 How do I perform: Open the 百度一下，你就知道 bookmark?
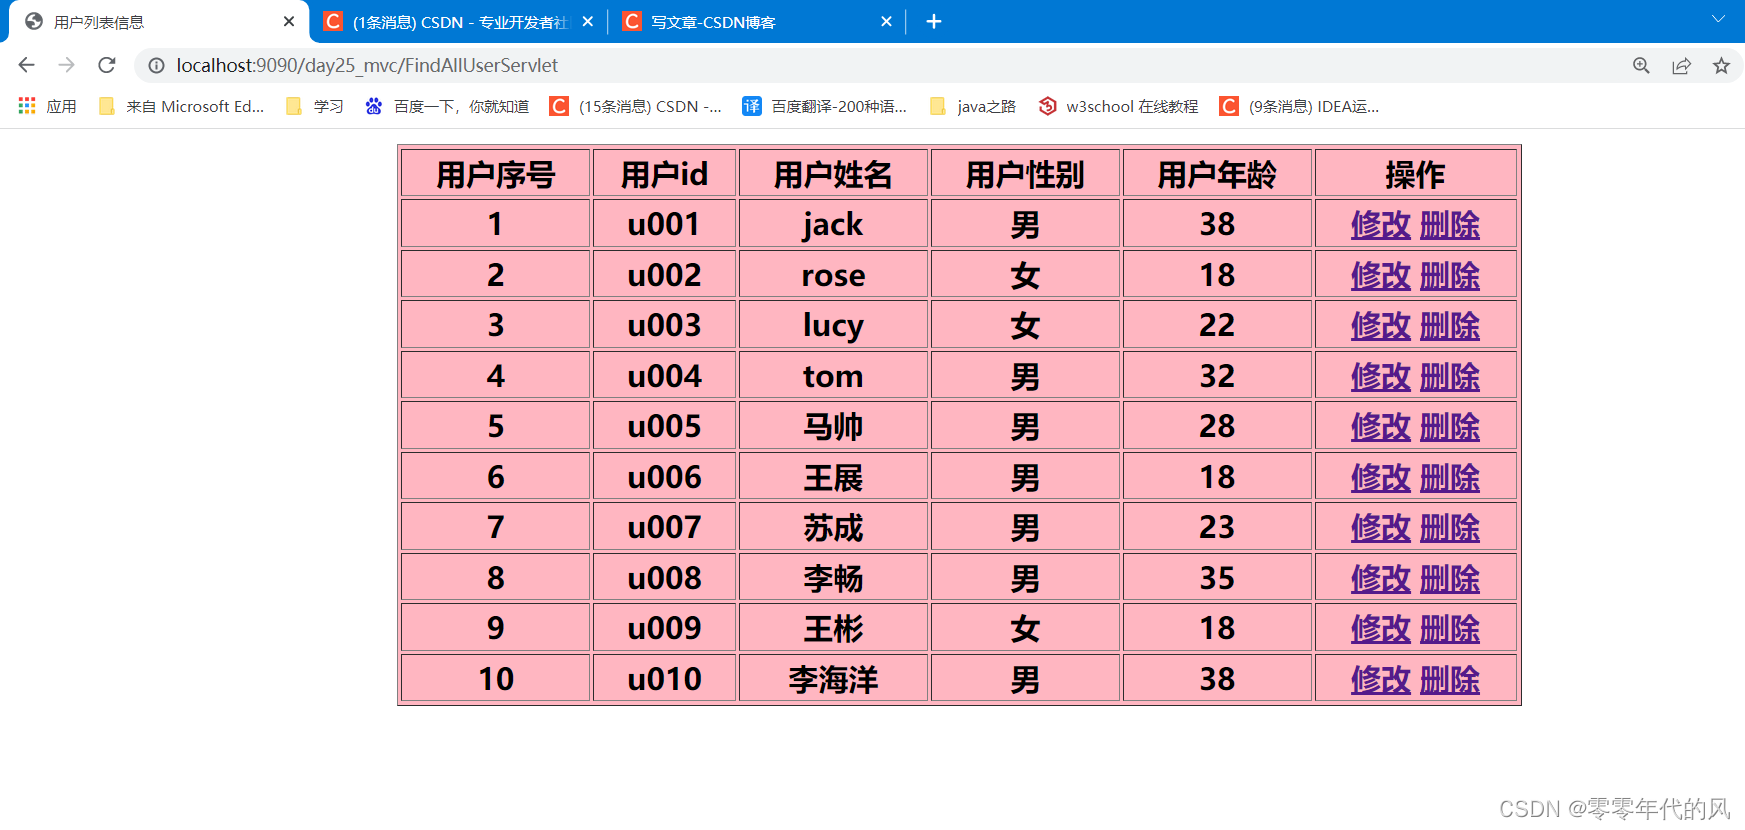point(447,106)
